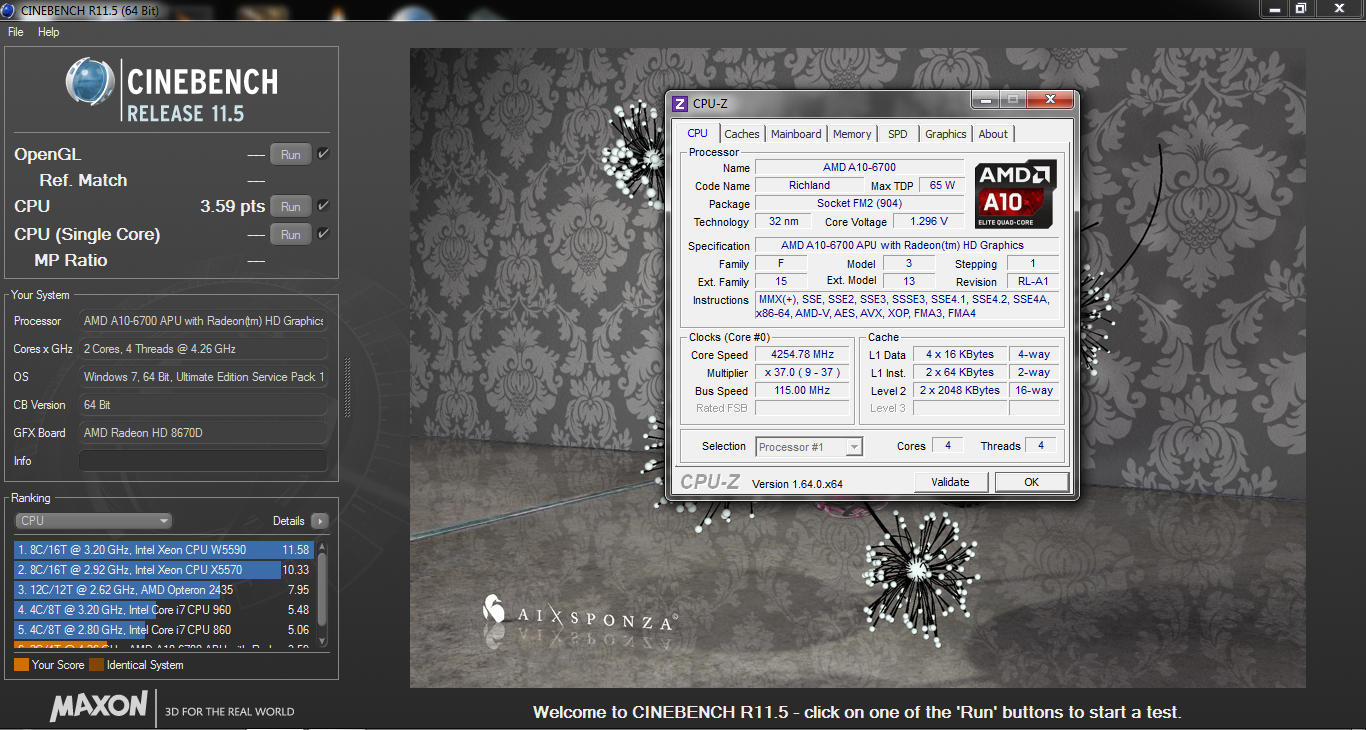Click the processor name AMD A10-6700 field
This screenshot has width=1366, height=730.
coord(859,167)
